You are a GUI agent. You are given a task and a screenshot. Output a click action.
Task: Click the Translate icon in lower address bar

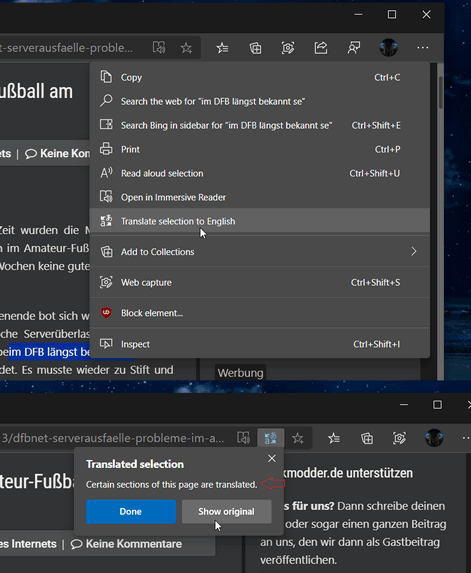271,438
